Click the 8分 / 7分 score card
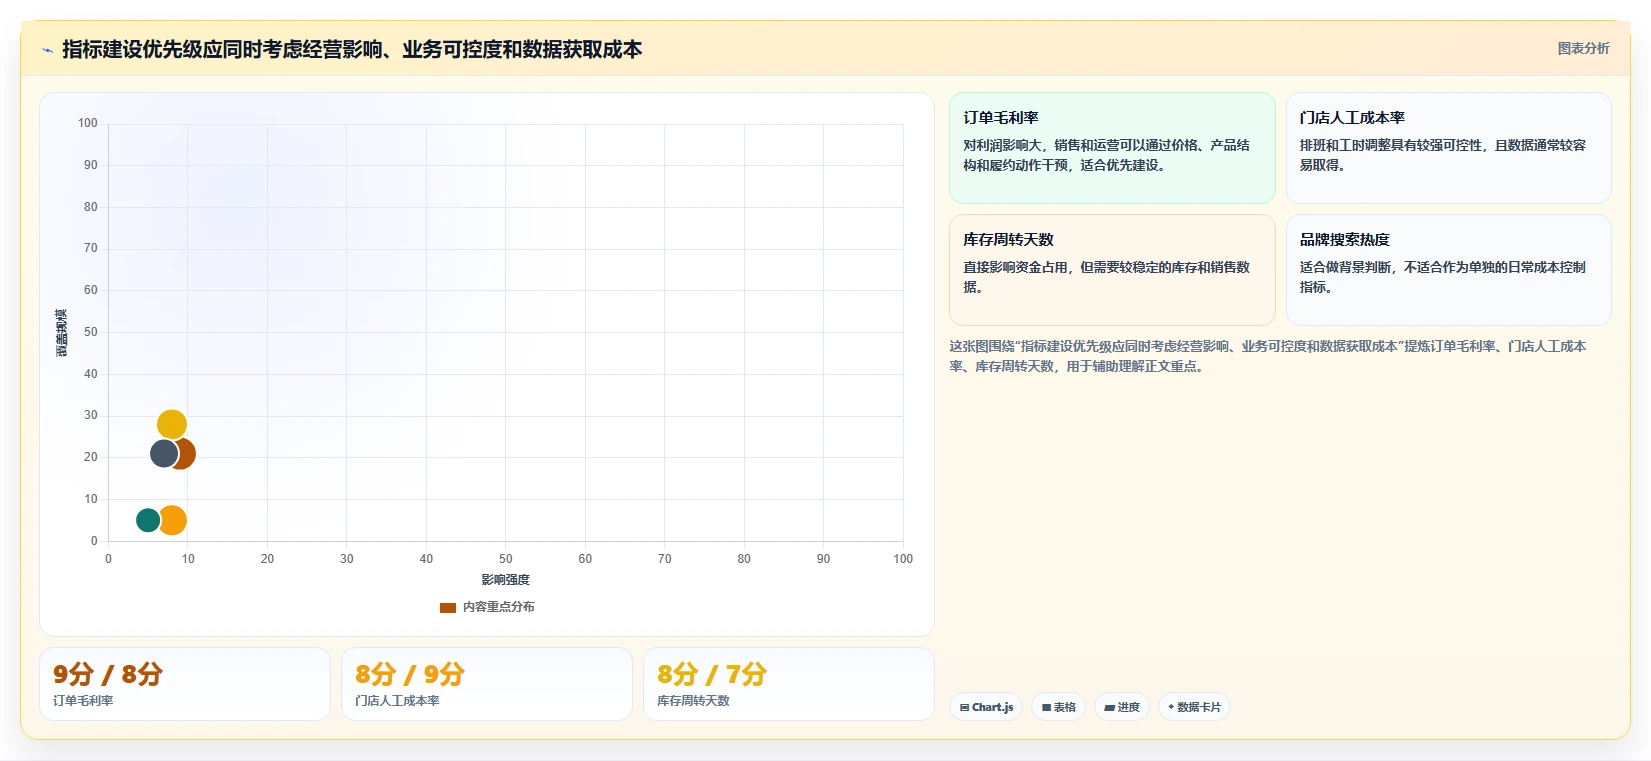This screenshot has height=761, width=1651. tap(789, 684)
